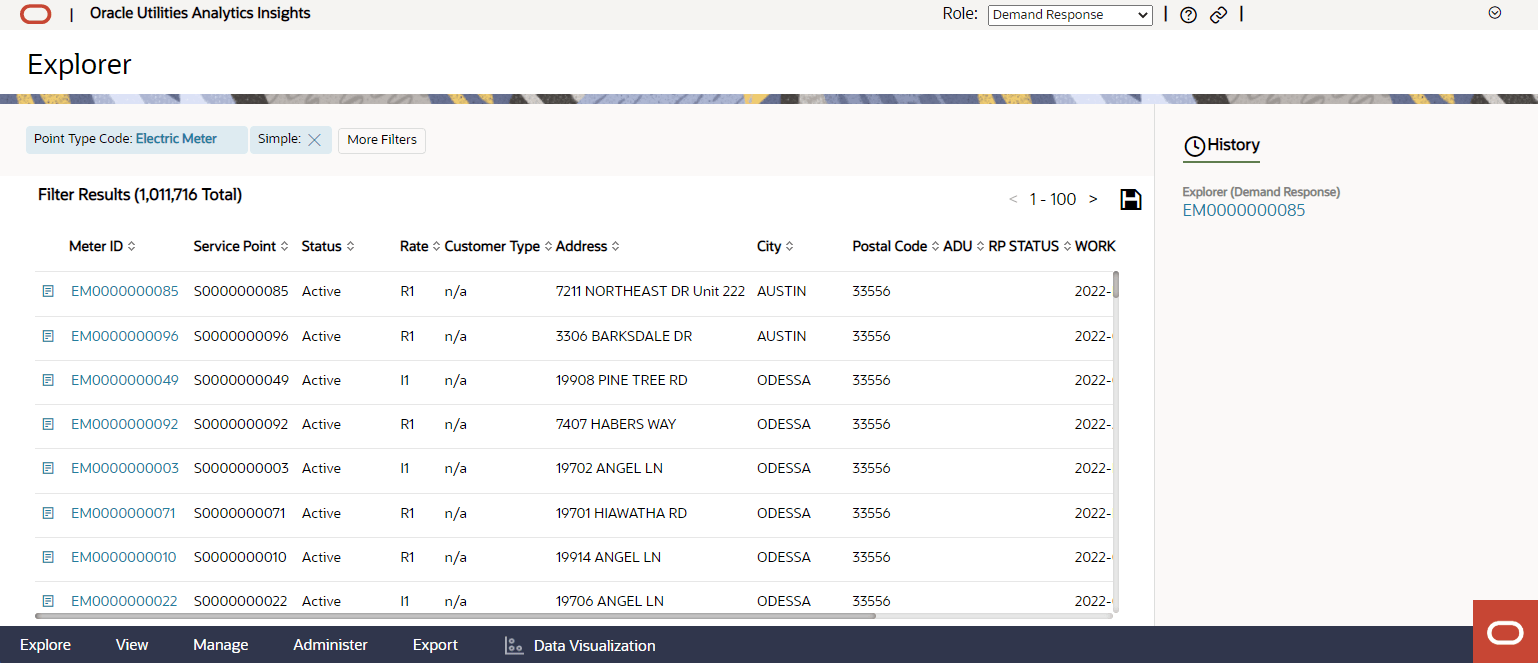This screenshot has height=663, width=1538.
Task: Open details icon for row EM0000000049
Action: [47, 380]
